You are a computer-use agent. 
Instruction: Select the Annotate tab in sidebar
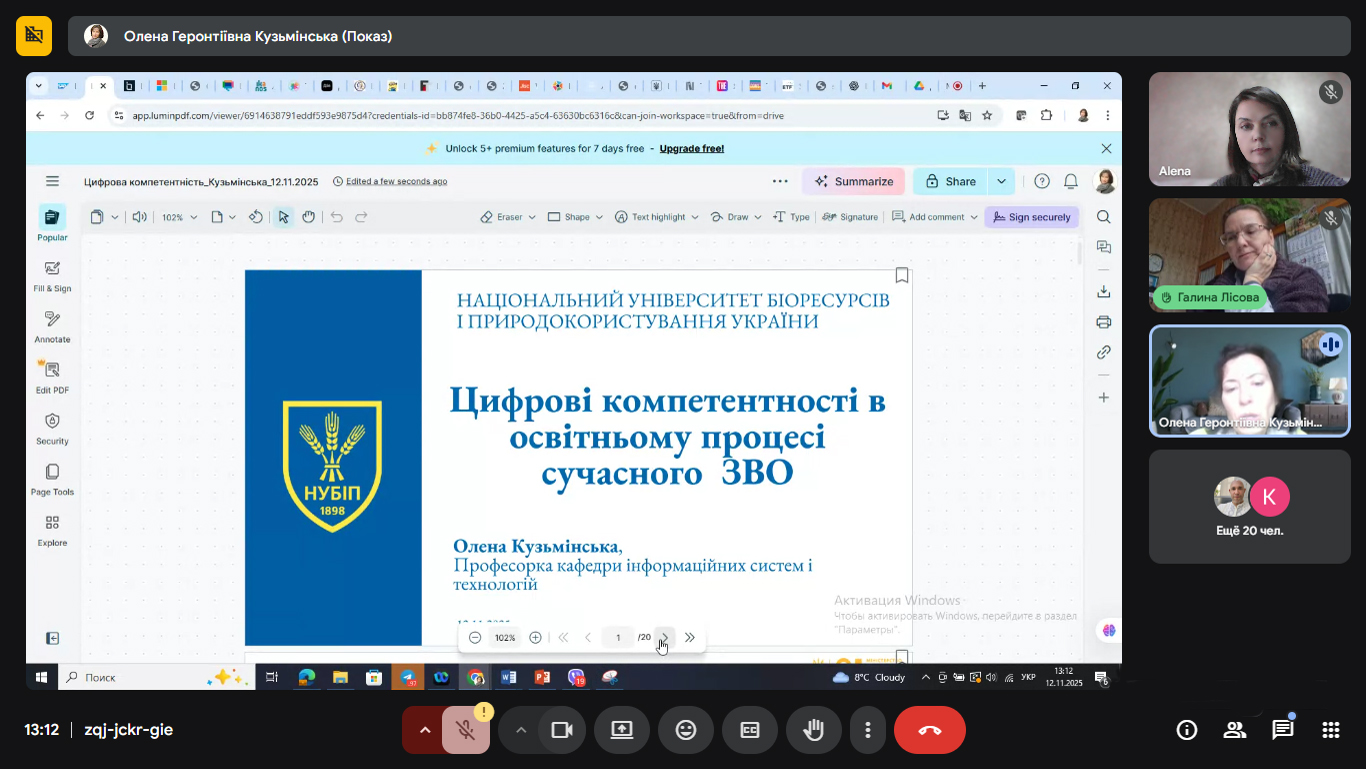(52, 326)
